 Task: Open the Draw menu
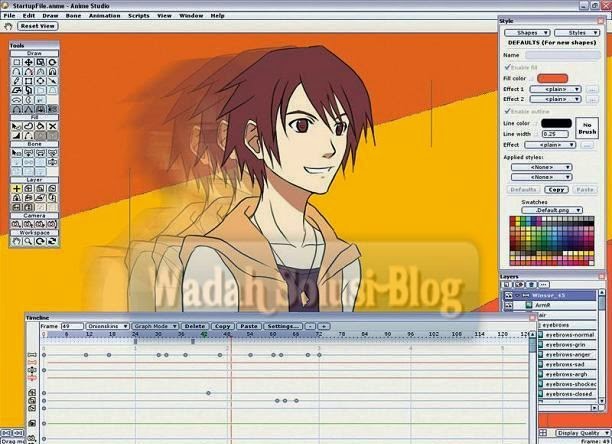pos(50,16)
